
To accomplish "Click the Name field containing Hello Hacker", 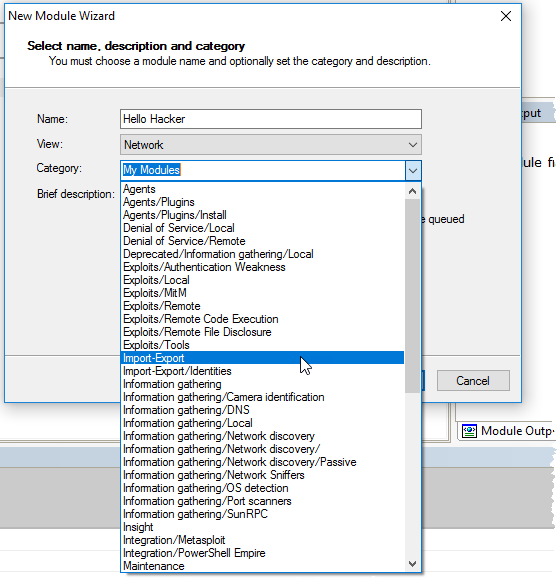I will pos(271,119).
